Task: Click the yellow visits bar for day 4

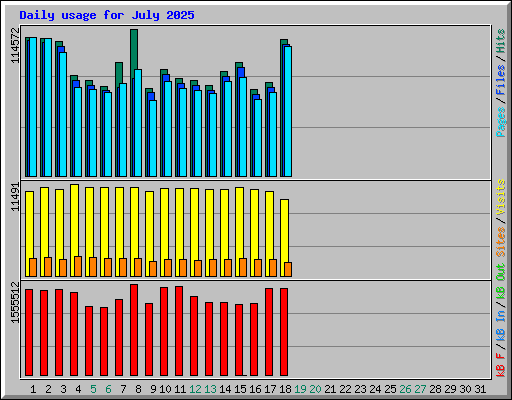Action: pyautogui.click(x=75, y=220)
